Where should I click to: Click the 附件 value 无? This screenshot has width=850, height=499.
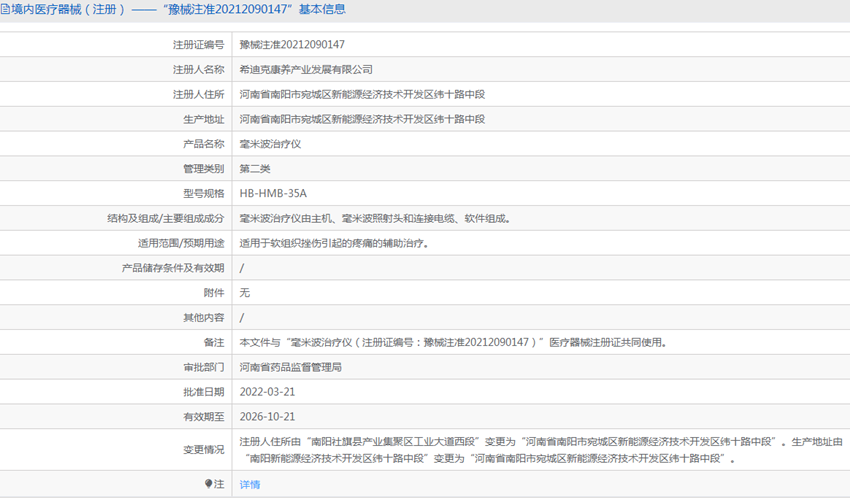pyautogui.click(x=245, y=293)
